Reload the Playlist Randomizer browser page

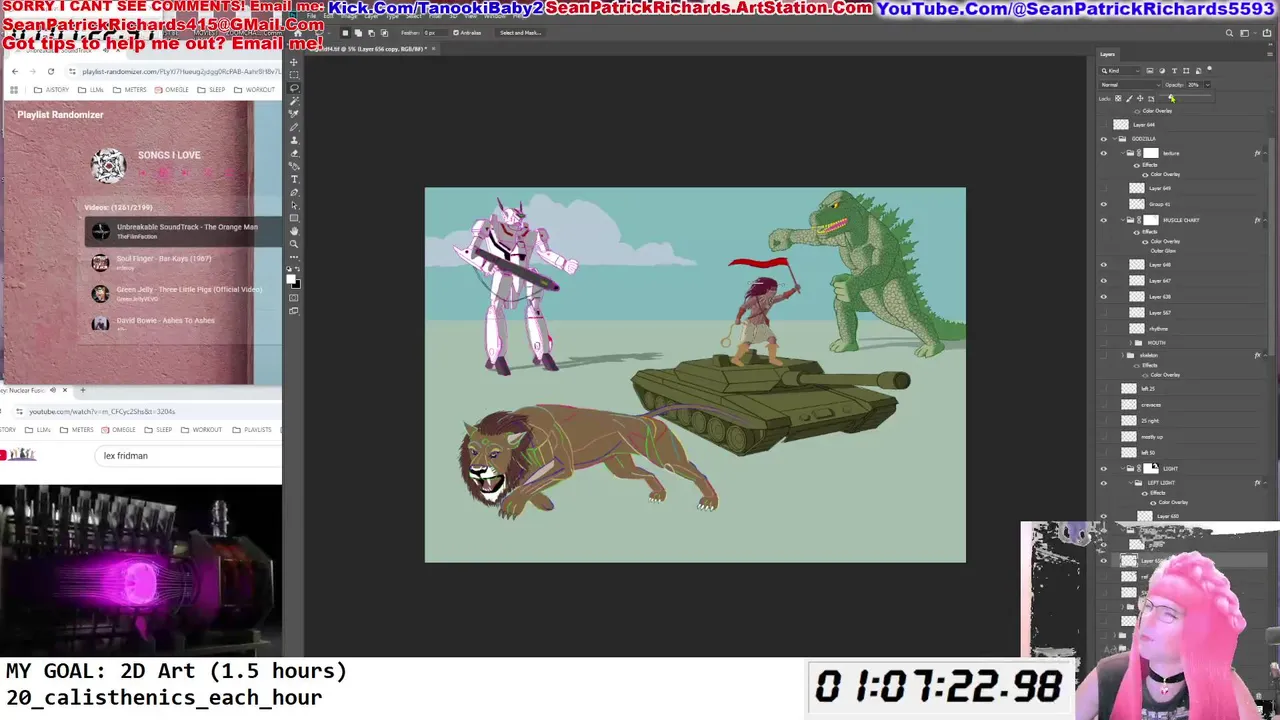coord(51,72)
